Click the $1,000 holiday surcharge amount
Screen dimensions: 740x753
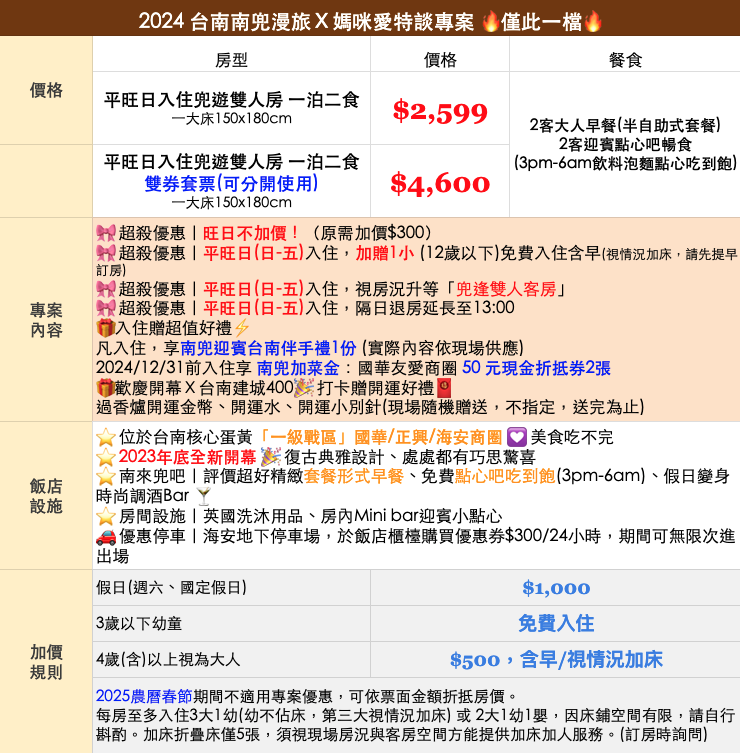click(556, 588)
